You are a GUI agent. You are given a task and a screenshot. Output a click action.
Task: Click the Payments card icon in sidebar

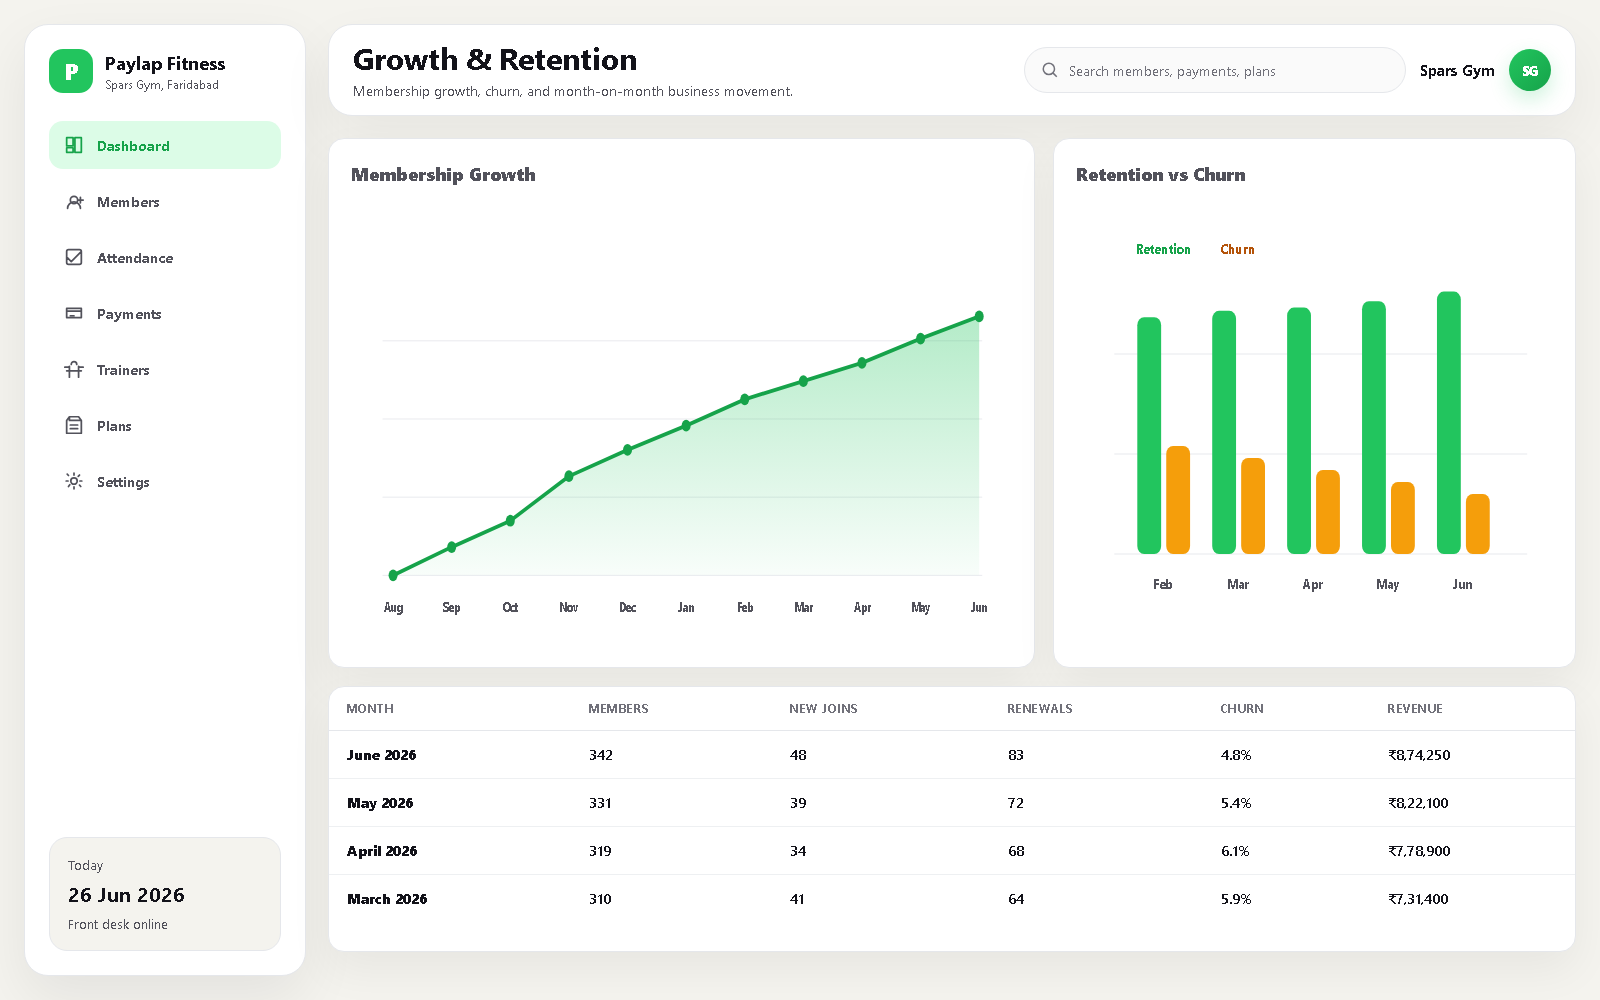pyautogui.click(x=74, y=313)
